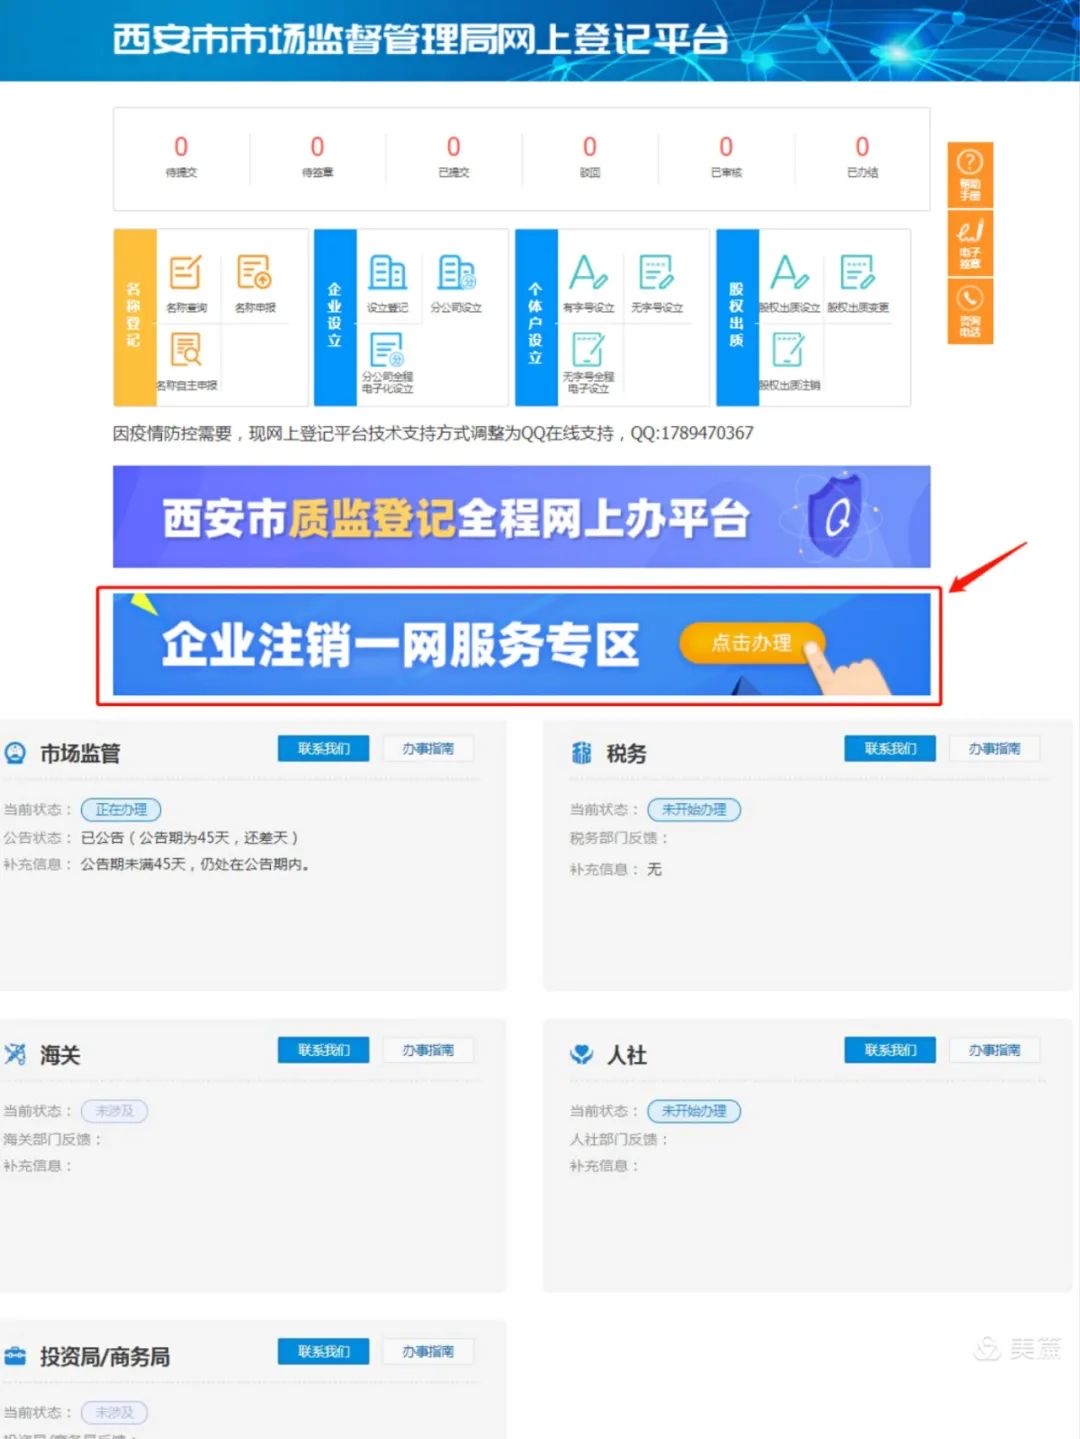
Task: Click the 投资局/商务局 briefcase icon
Action: coord(15,1356)
